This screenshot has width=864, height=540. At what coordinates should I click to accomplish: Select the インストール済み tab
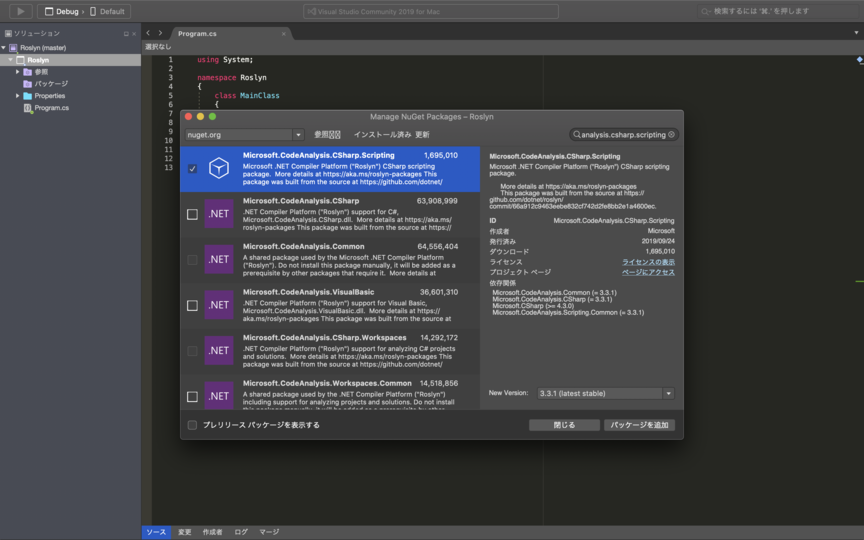382,134
